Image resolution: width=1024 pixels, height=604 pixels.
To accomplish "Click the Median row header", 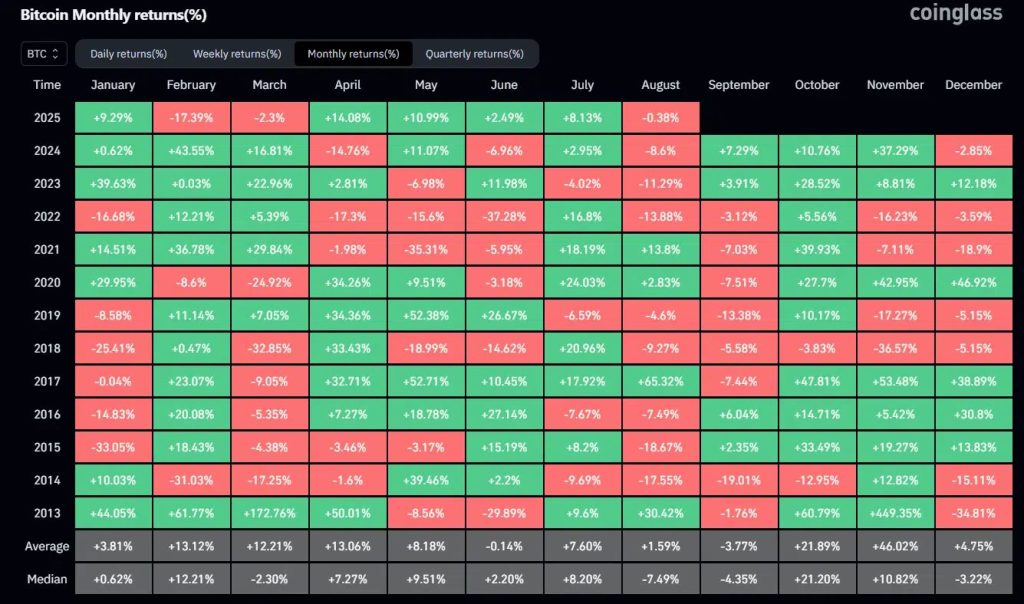I will pyautogui.click(x=46, y=578).
